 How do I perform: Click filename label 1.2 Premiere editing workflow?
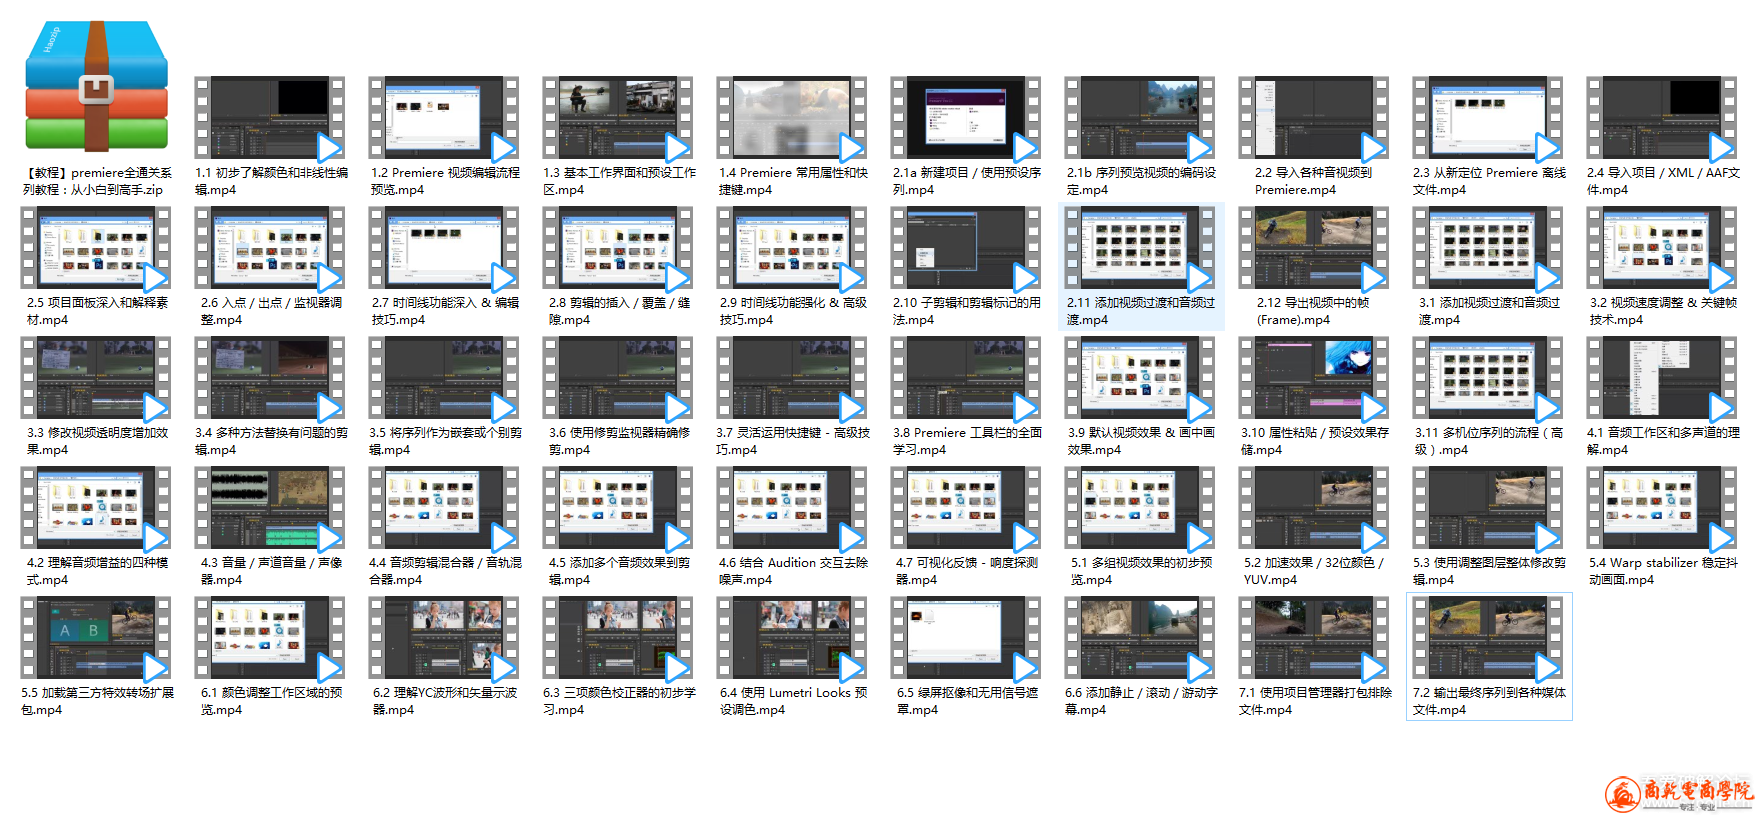click(445, 181)
